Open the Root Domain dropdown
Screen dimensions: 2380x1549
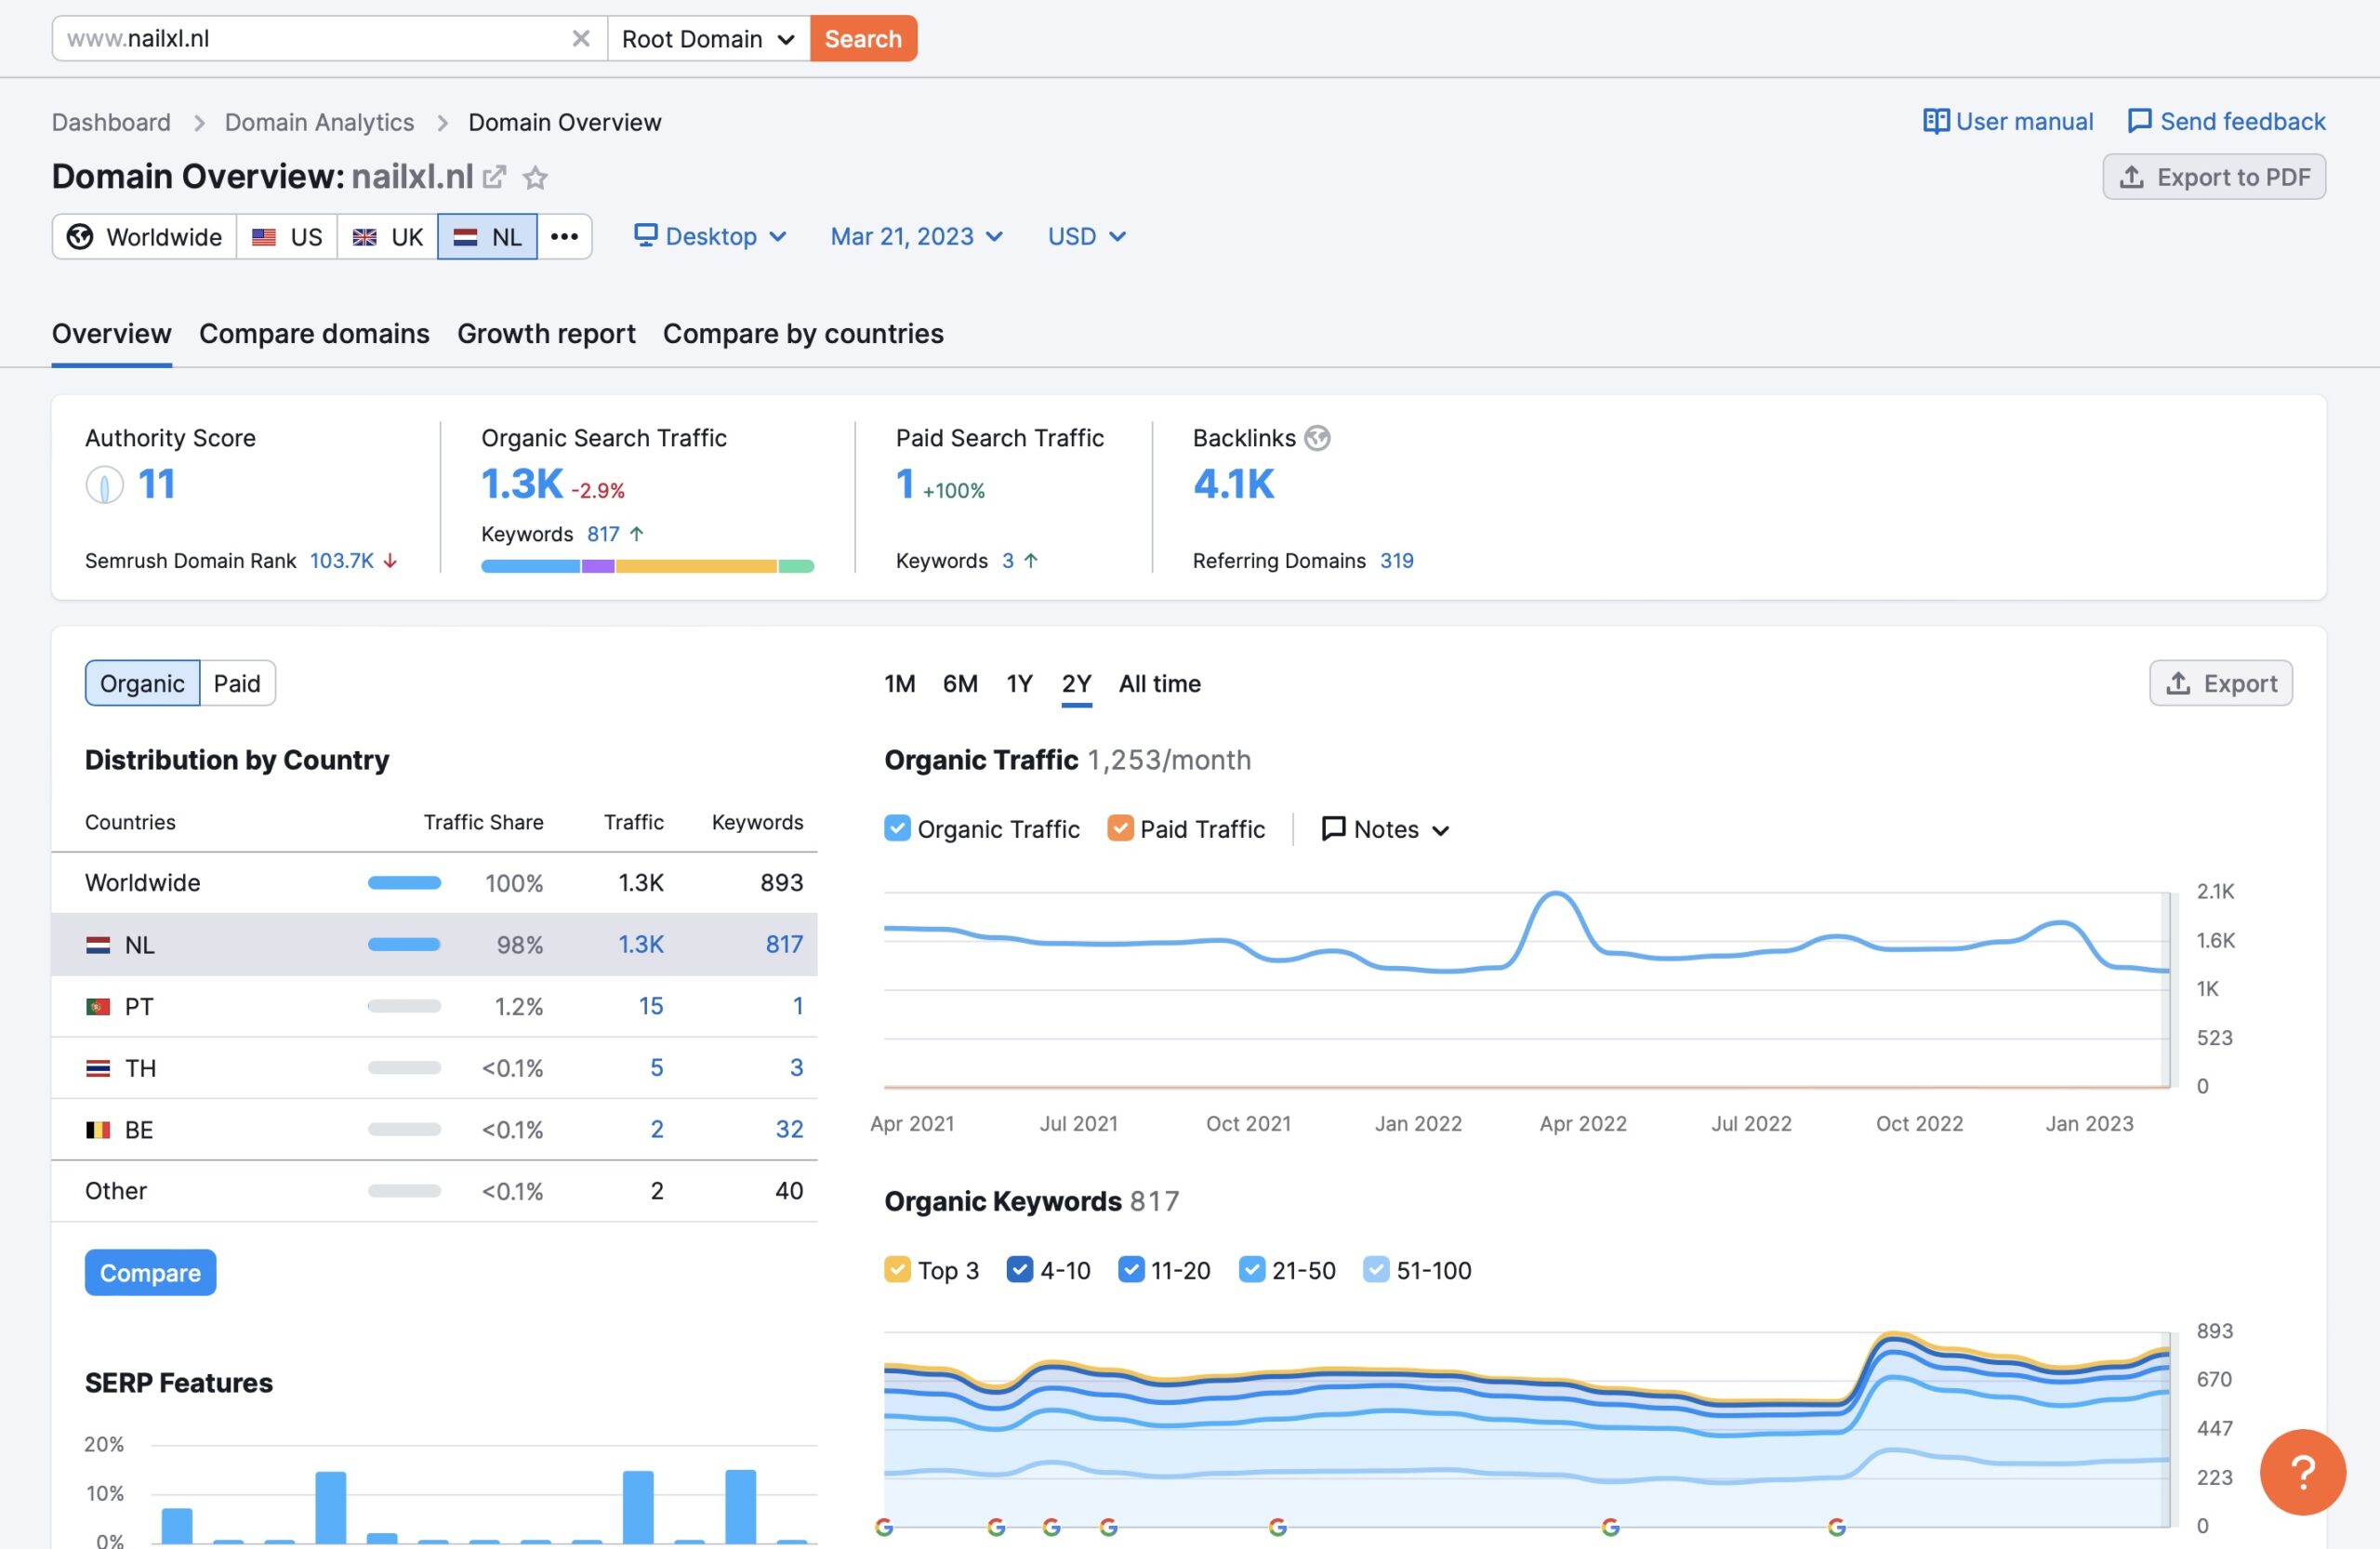click(708, 39)
